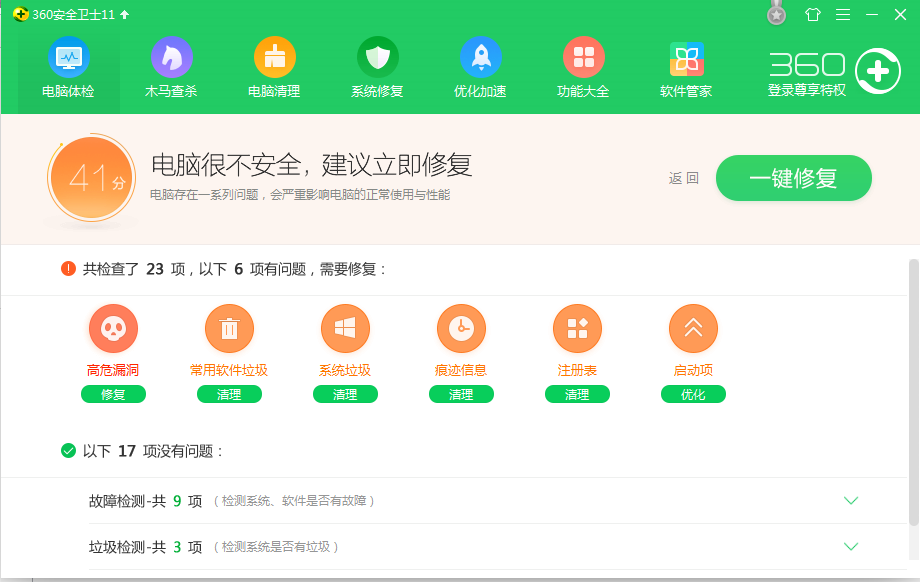Expand the 垃圾检测 section chevron
920x582 pixels.
tap(851, 546)
